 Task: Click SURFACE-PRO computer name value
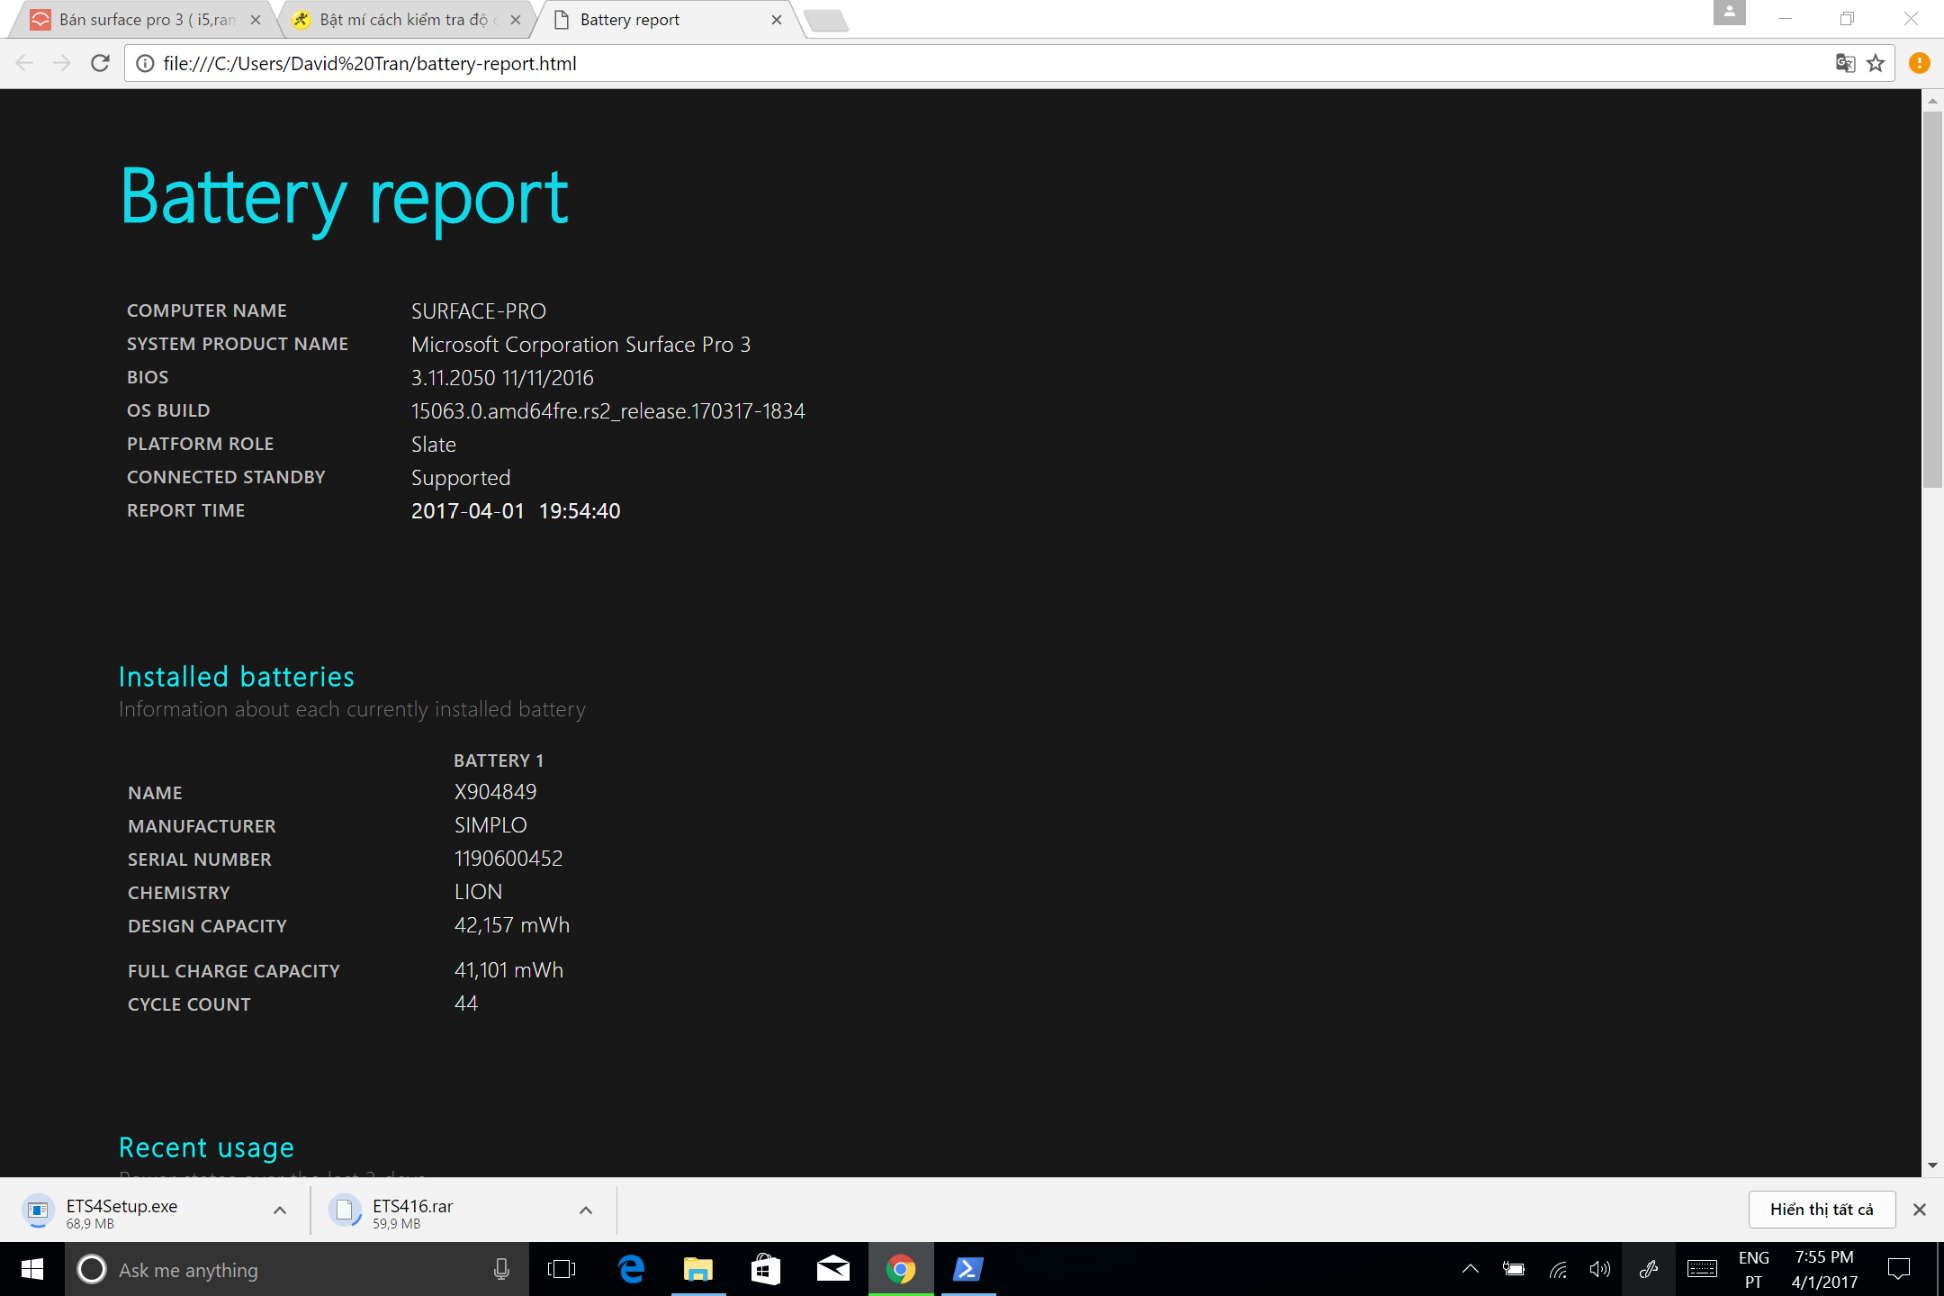pos(478,311)
